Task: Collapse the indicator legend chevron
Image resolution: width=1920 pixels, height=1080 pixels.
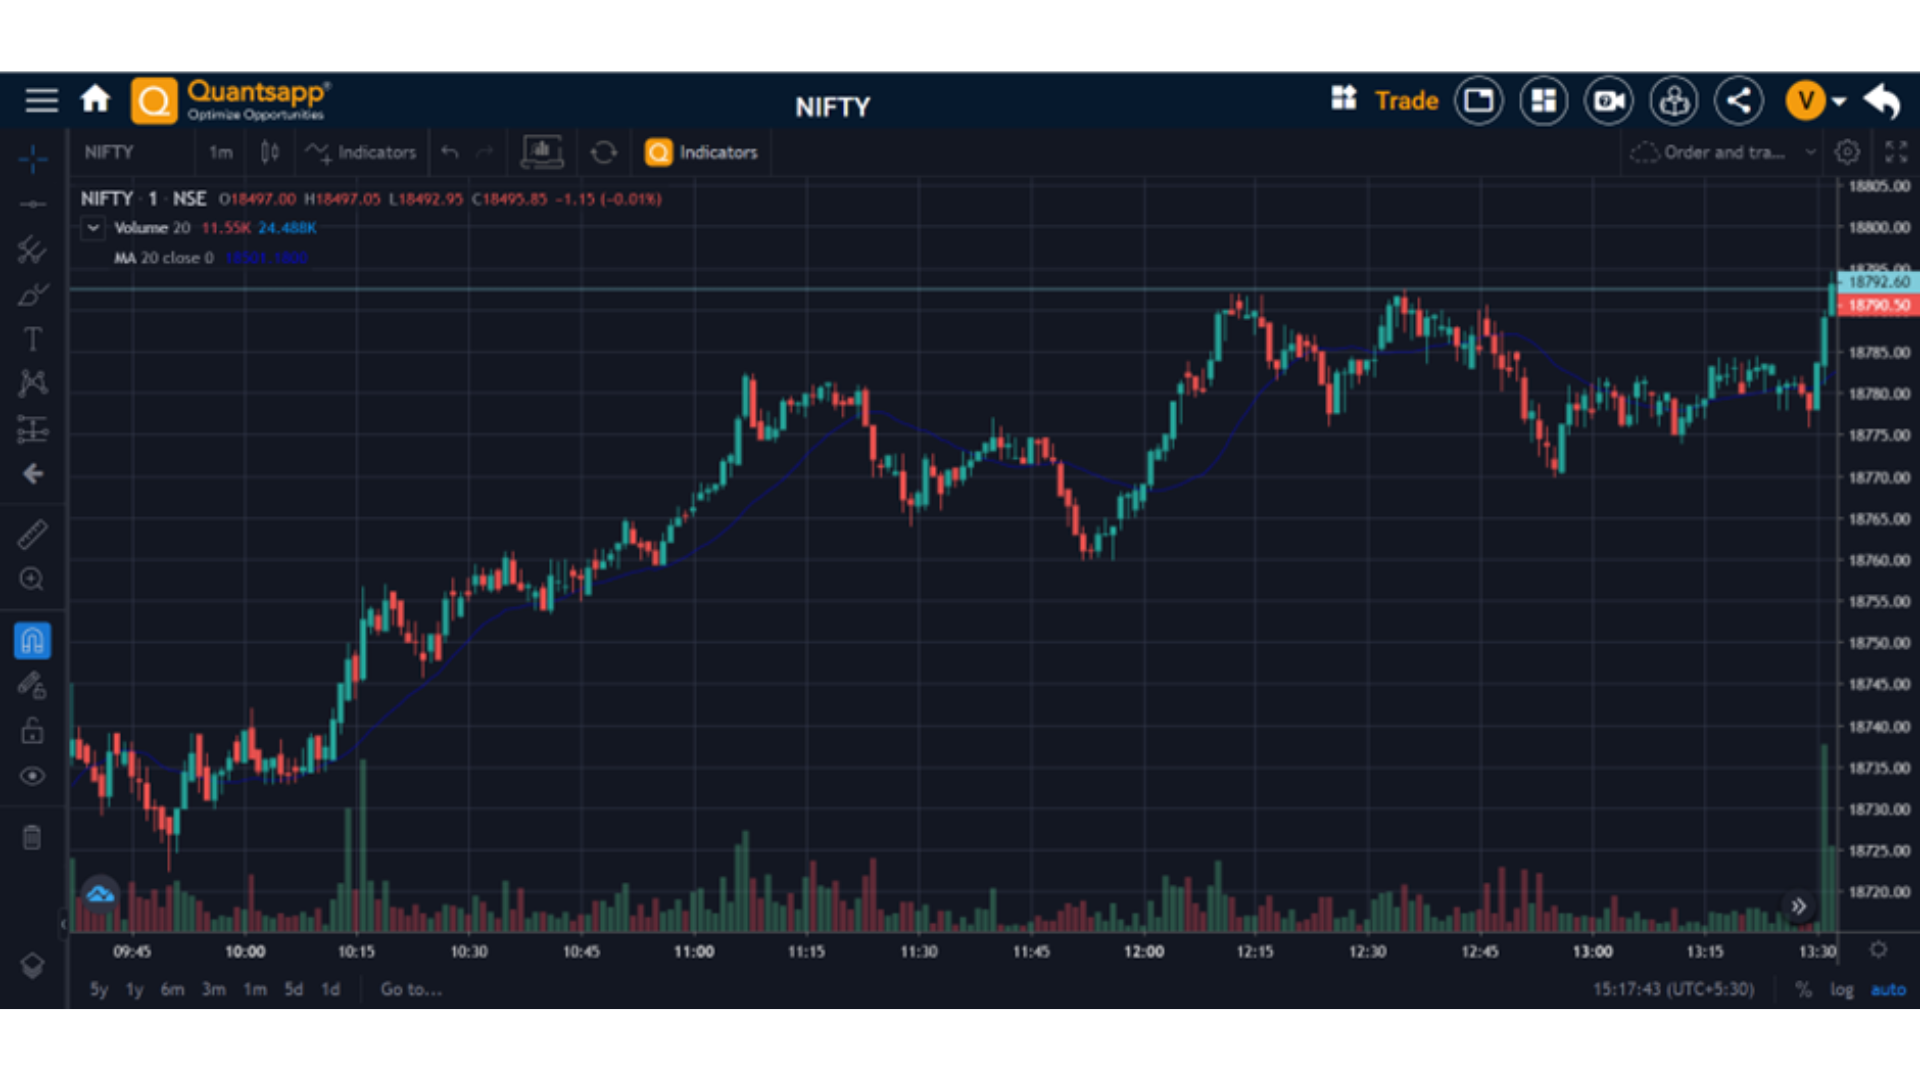Action: [x=93, y=228]
